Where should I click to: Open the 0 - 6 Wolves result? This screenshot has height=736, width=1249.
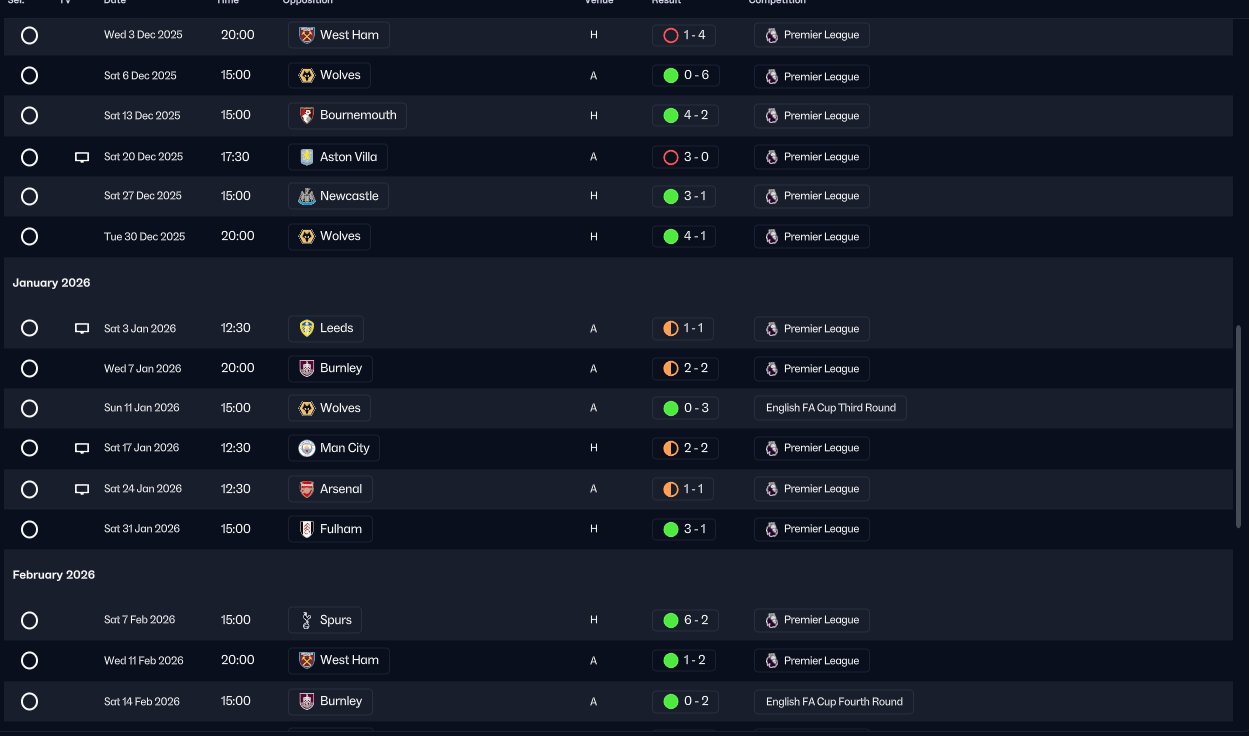point(685,76)
